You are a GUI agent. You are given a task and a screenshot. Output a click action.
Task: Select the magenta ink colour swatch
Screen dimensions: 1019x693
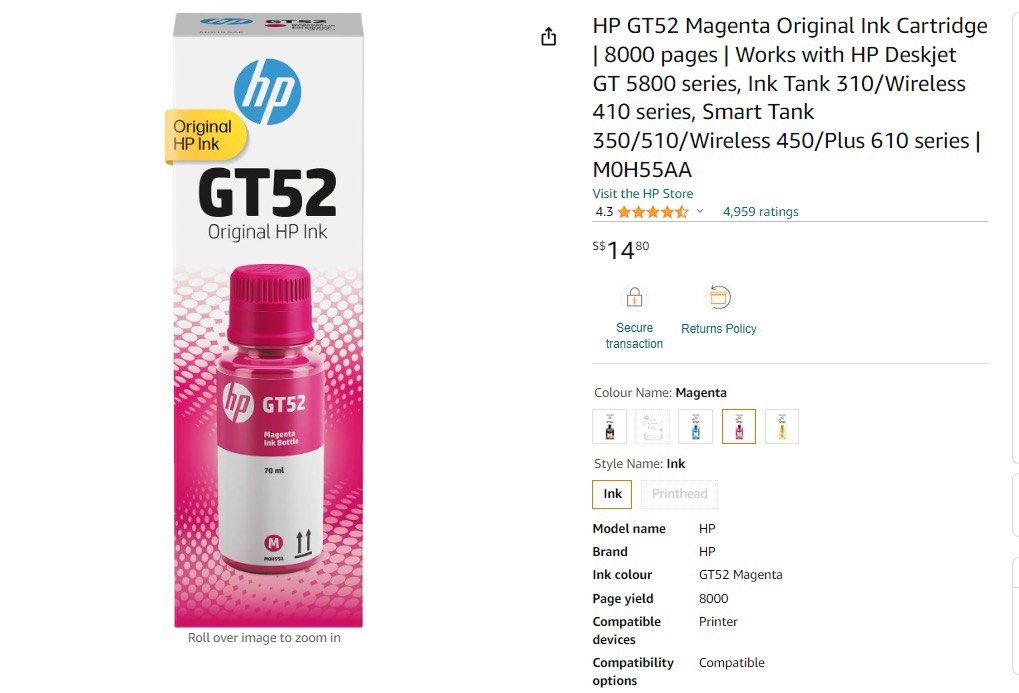pos(739,426)
